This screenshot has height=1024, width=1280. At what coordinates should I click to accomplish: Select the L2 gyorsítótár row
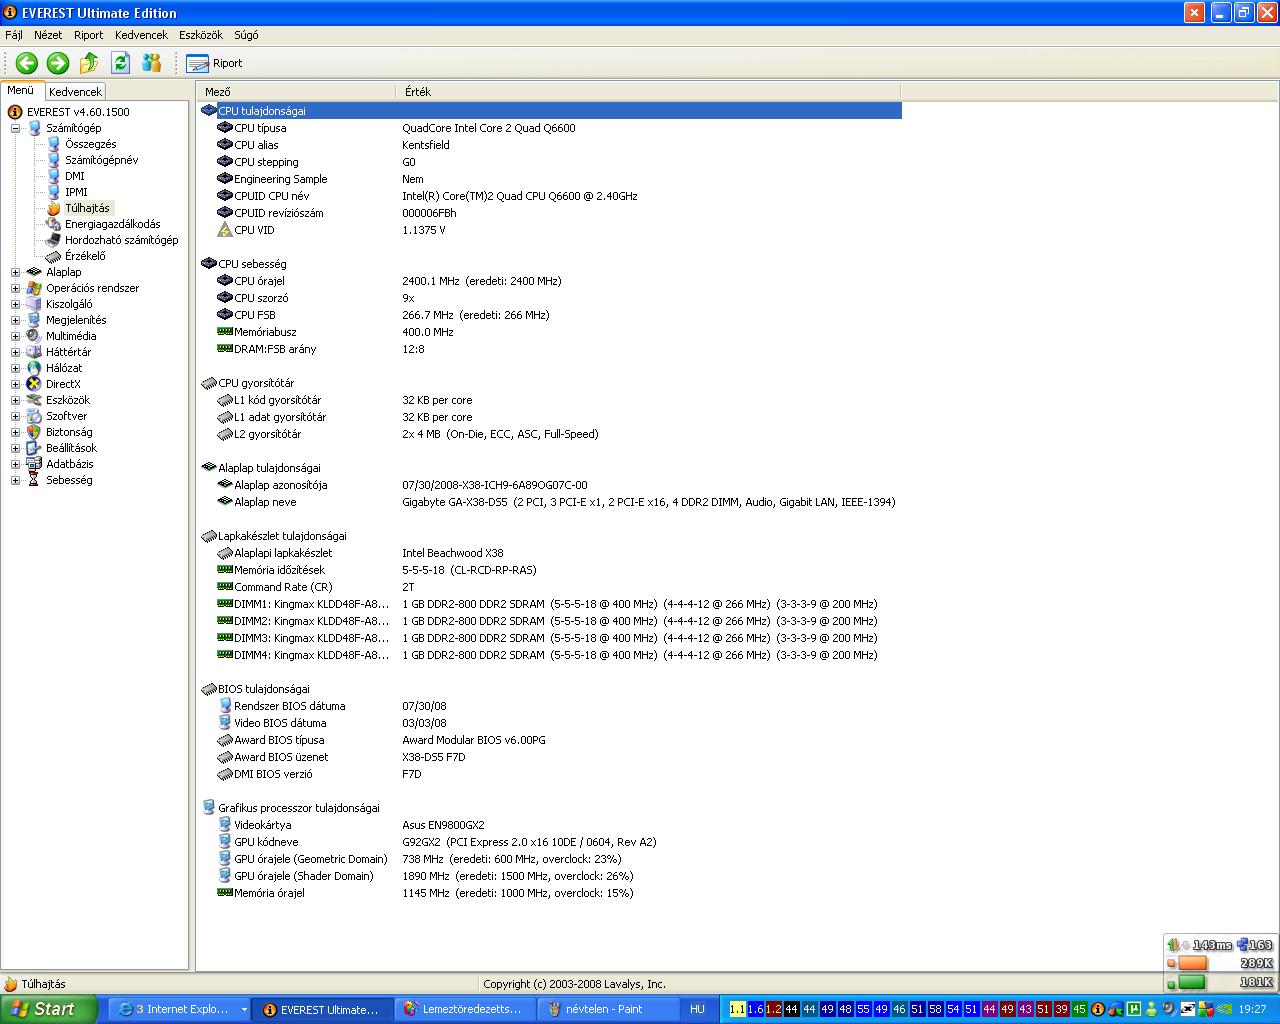coord(550,434)
